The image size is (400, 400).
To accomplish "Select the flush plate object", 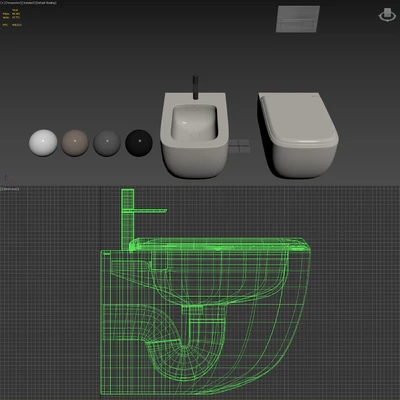I will [298, 19].
